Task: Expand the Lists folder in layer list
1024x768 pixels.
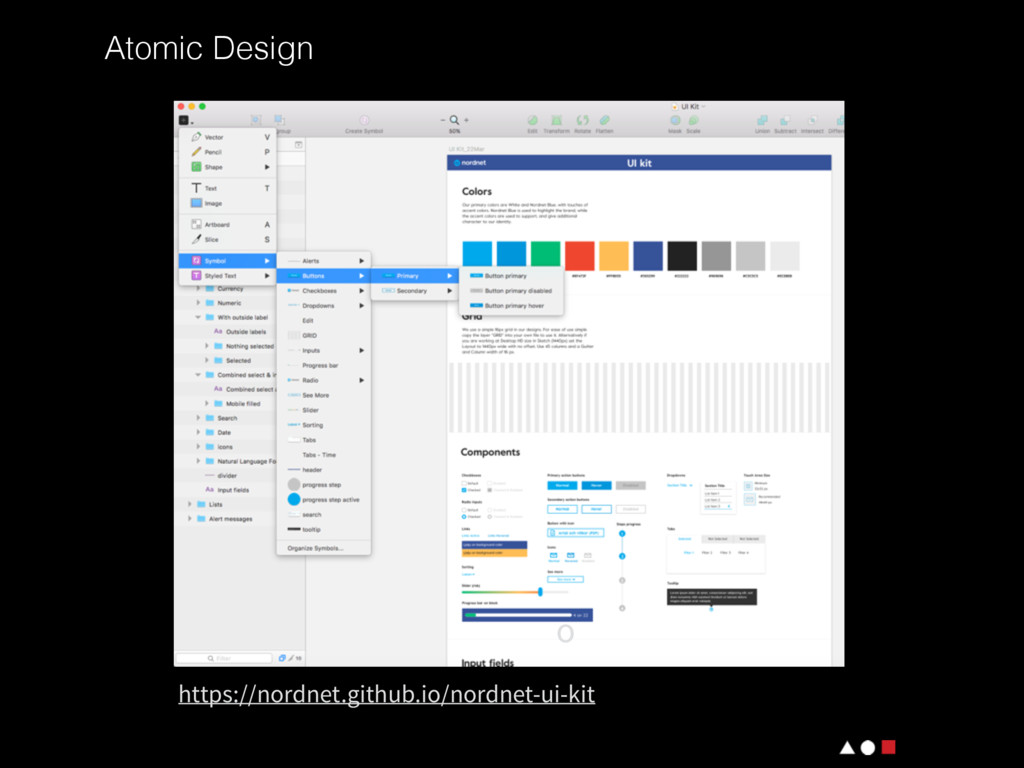Action: (x=190, y=504)
